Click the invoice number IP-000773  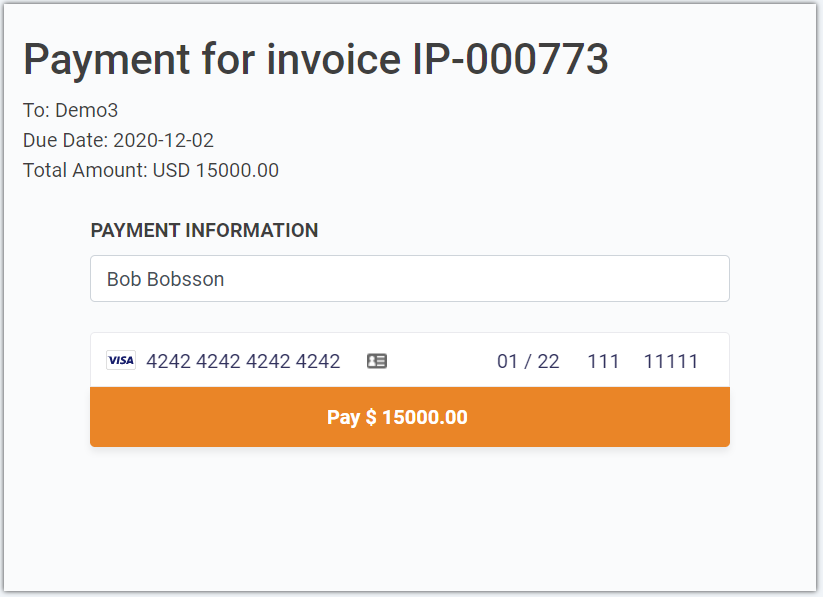511,59
